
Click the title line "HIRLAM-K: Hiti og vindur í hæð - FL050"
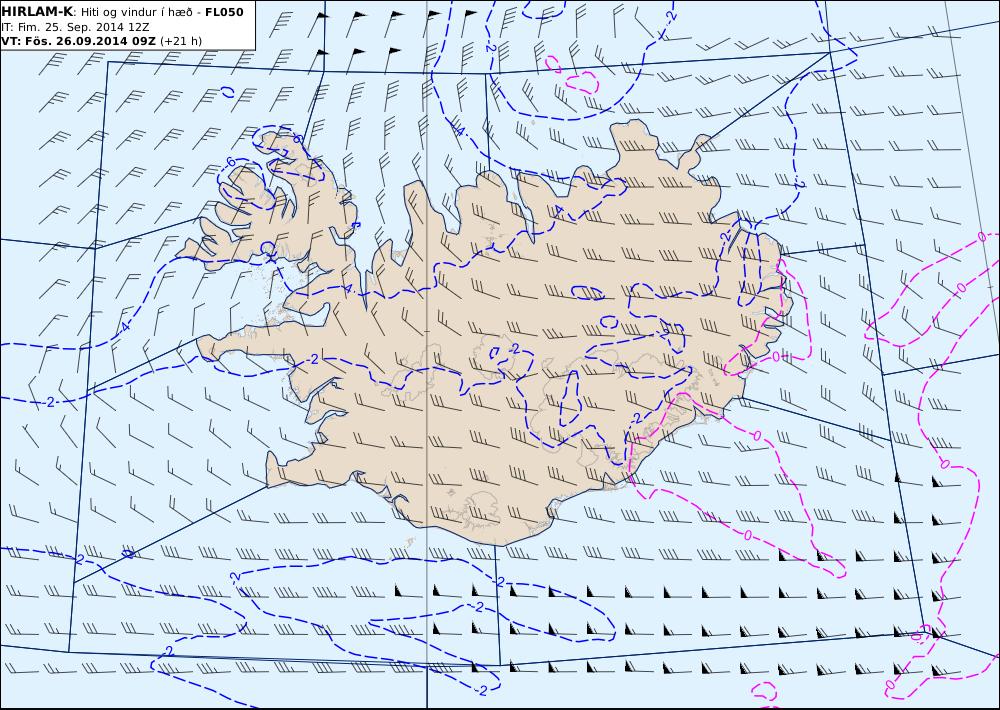point(122,11)
